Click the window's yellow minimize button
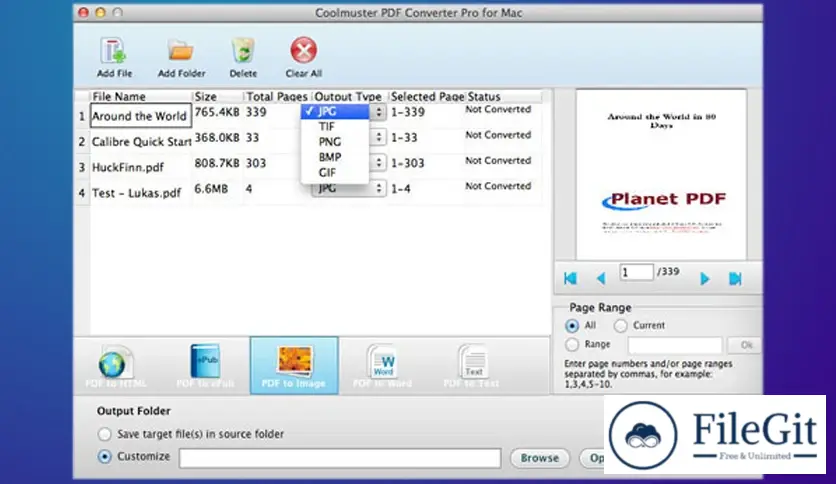 tap(100, 12)
